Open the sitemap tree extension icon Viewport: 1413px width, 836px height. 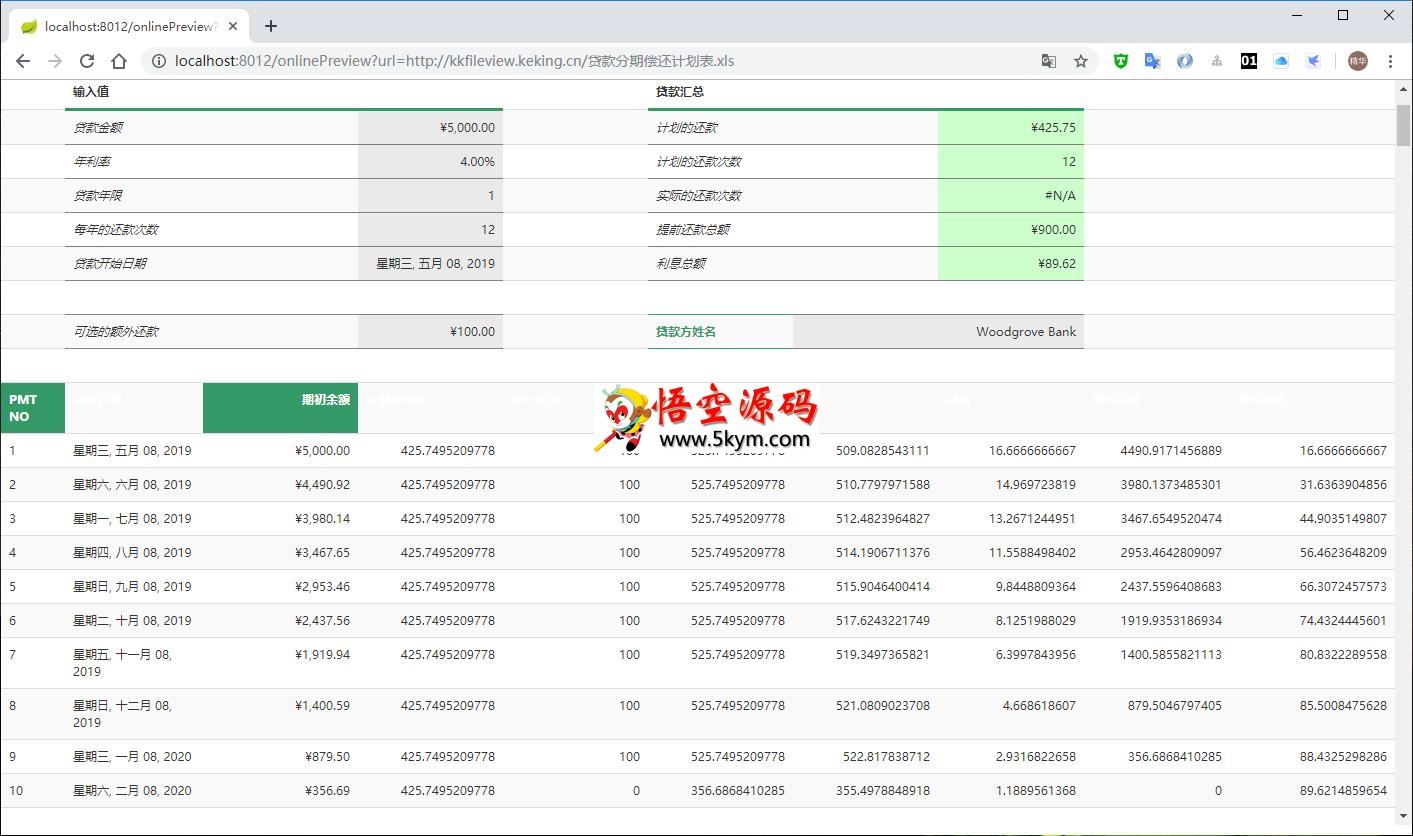1216,61
